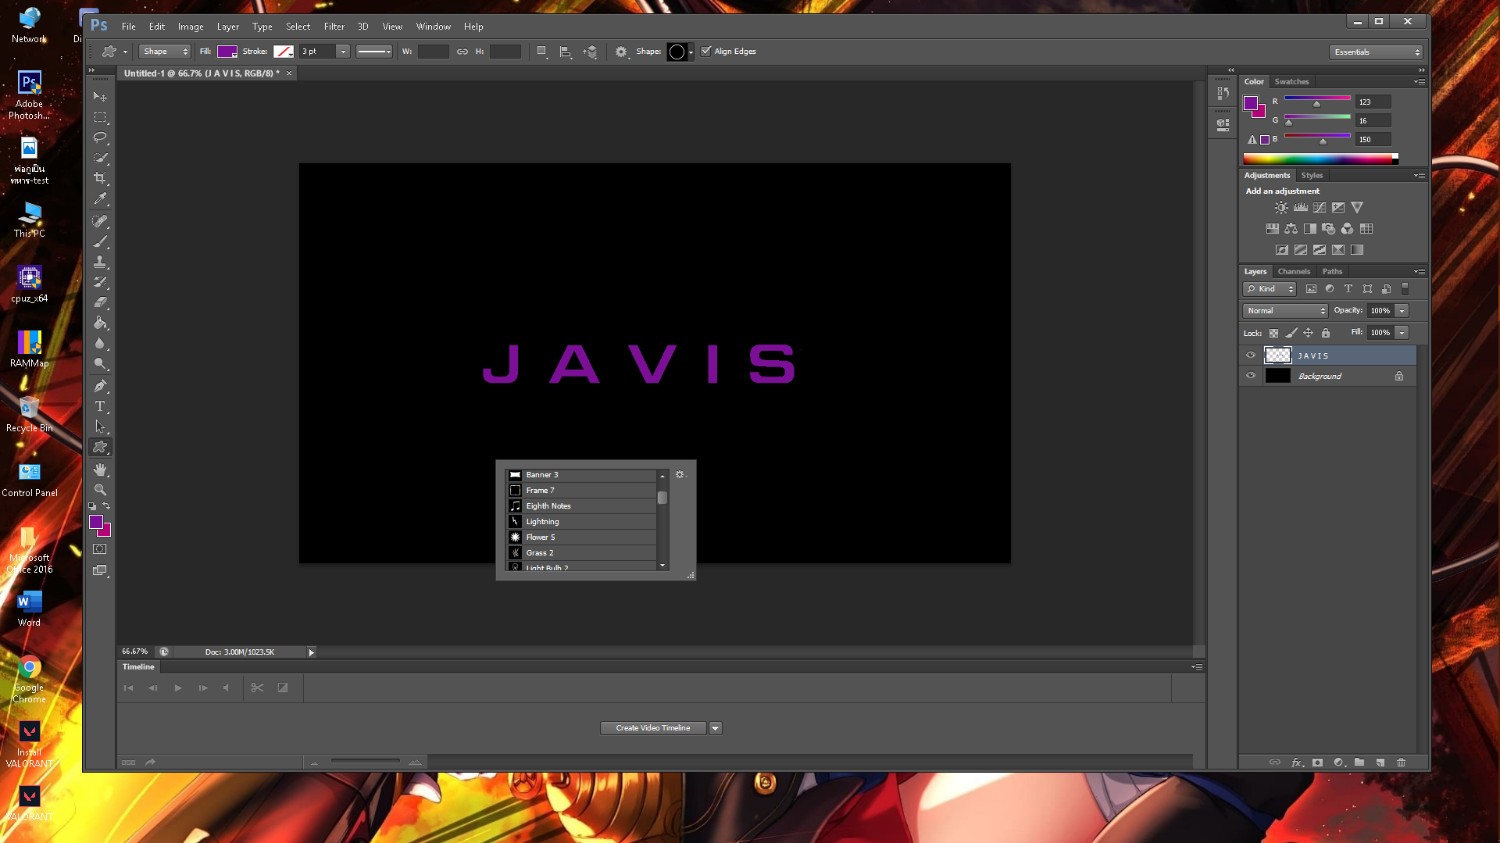Open the Shape tool mode dropdown
Screen dimensions: 1500x843
click(165, 52)
